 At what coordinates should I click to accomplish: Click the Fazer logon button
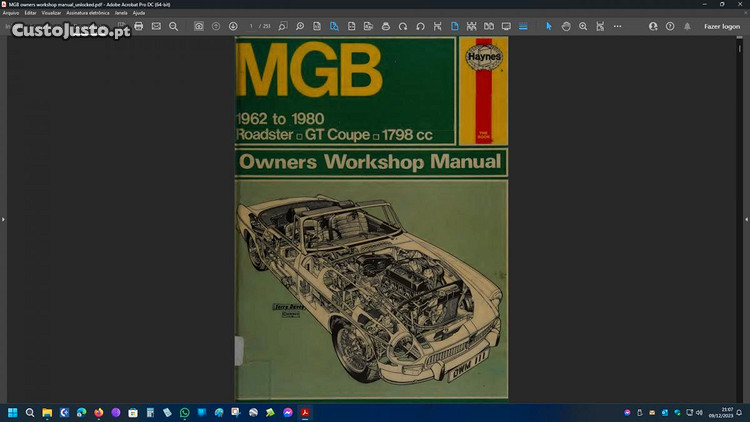click(722, 26)
